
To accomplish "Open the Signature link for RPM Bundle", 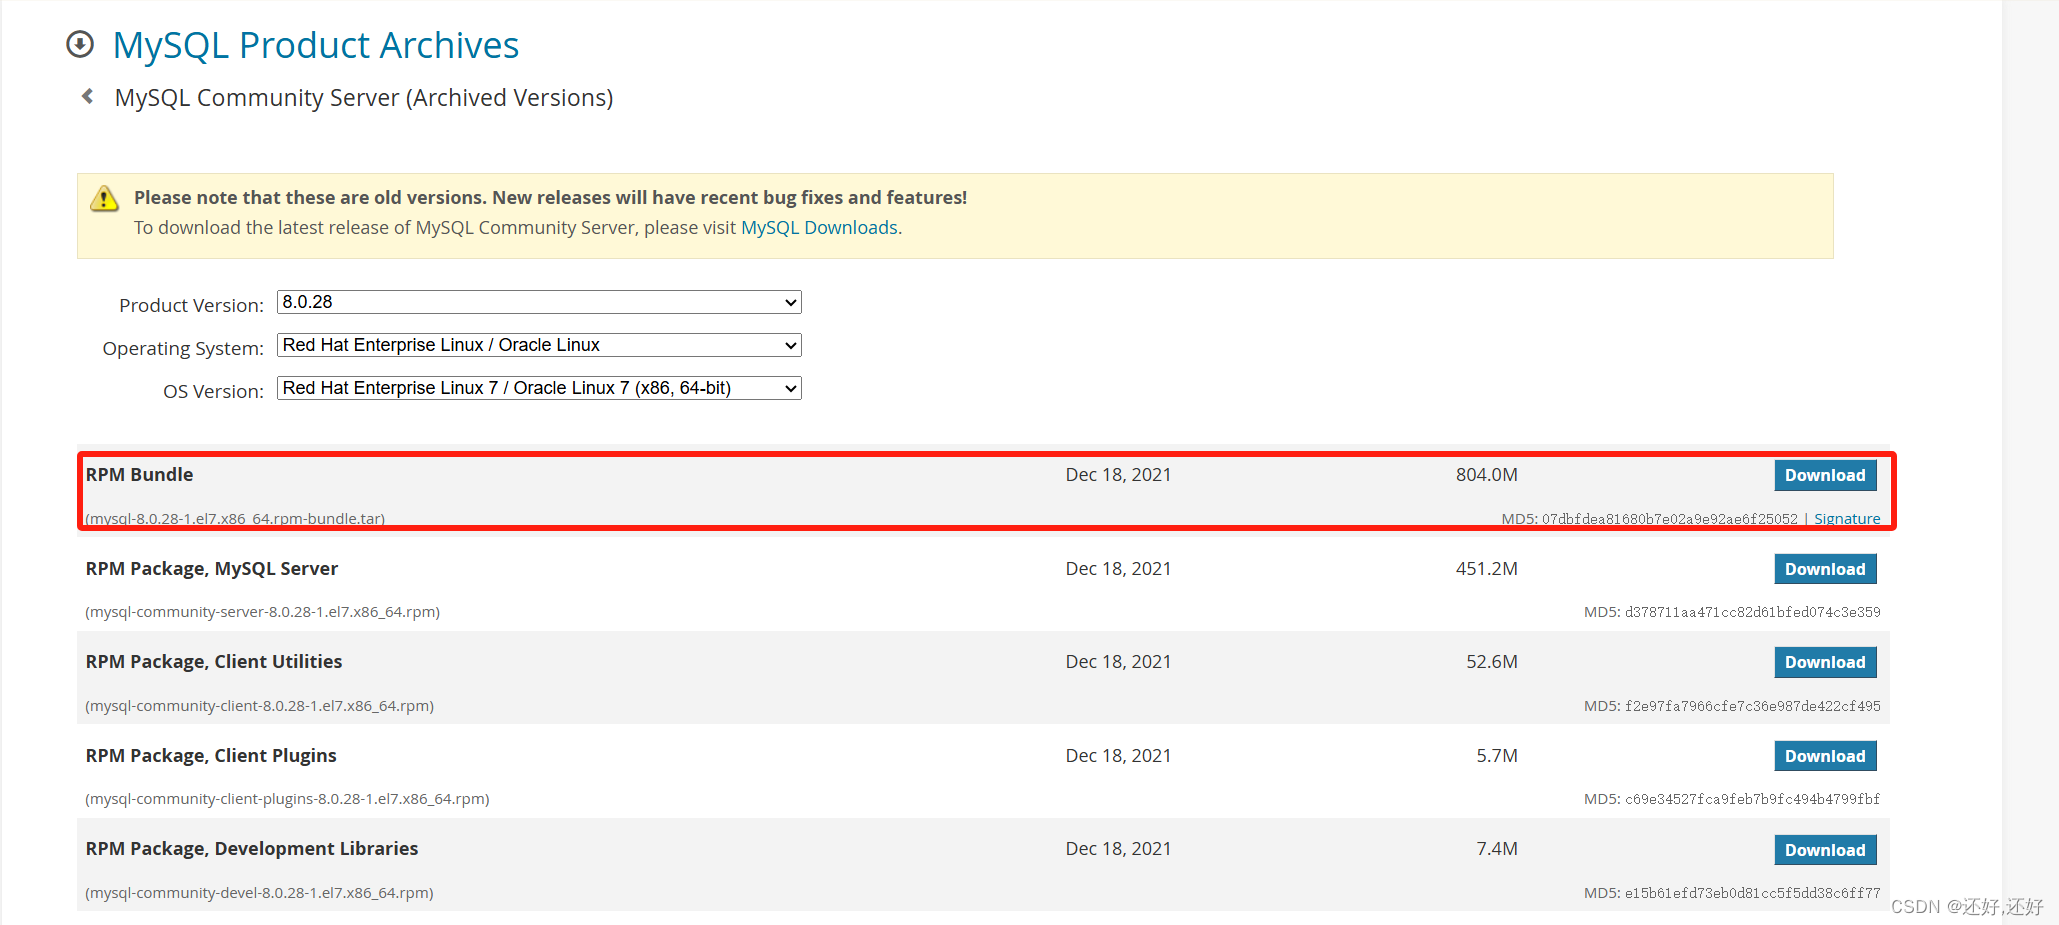I will coord(1847,519).
